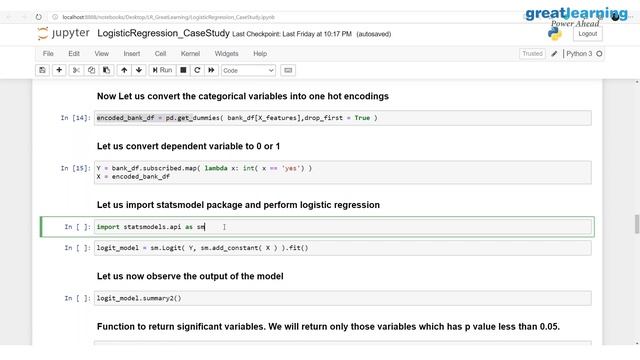
Task: Select the bank_df.subscribed.map code cell
Action: (342, 172)
